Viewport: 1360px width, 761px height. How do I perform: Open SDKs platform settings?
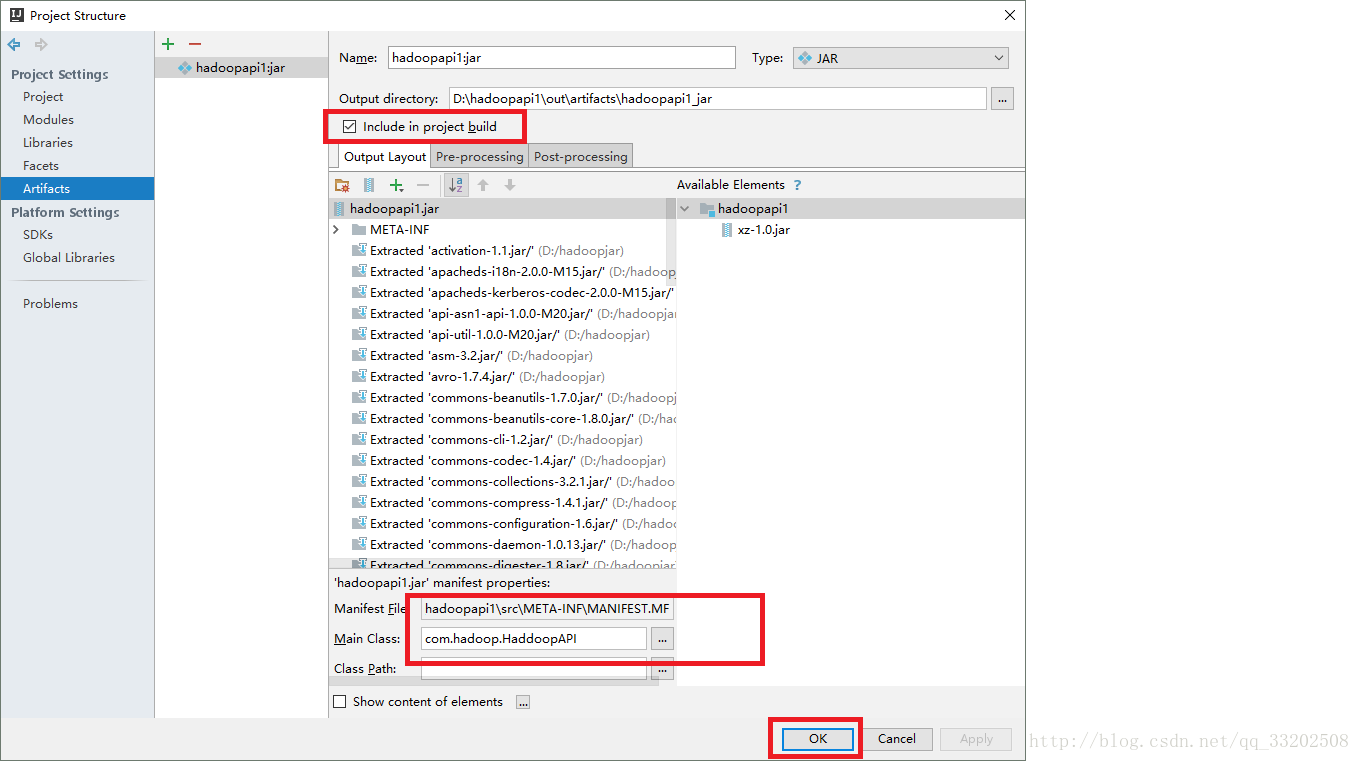(x=38, y=235)
